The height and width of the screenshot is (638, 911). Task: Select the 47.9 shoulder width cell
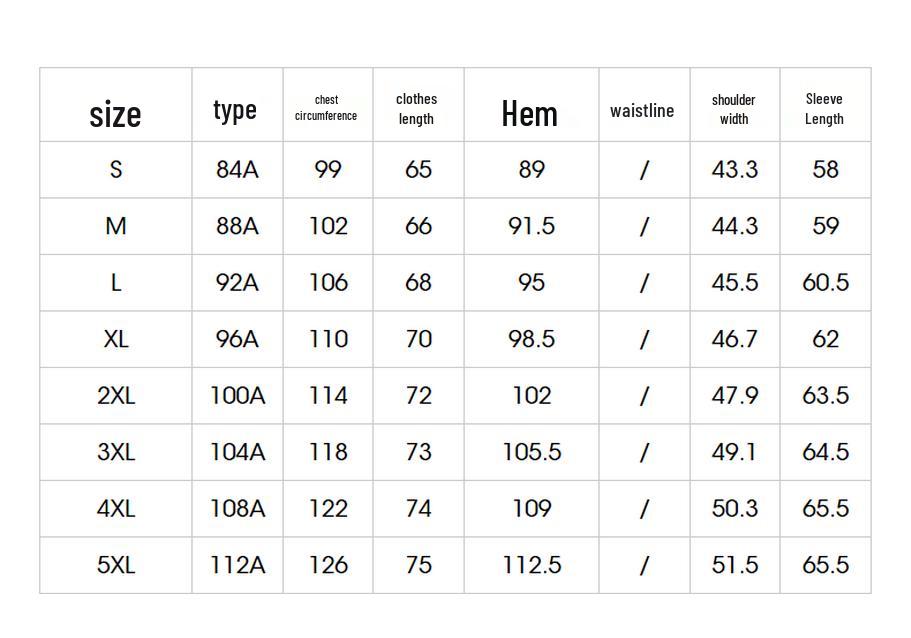(734, 396)
